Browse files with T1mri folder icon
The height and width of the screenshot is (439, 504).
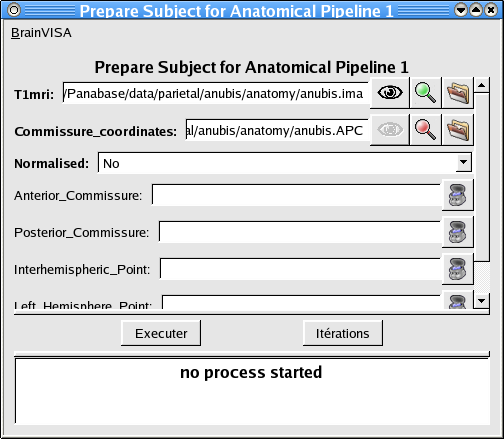pyautogui.click(x=458, y=93)
